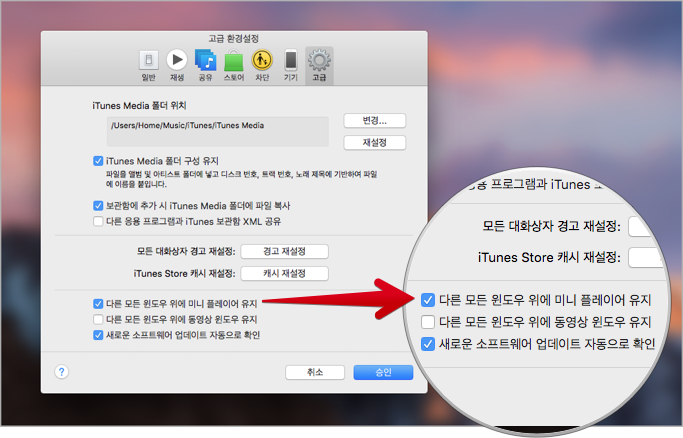
Task: Click the 경고 재설정 button
Action: (284, 251)
